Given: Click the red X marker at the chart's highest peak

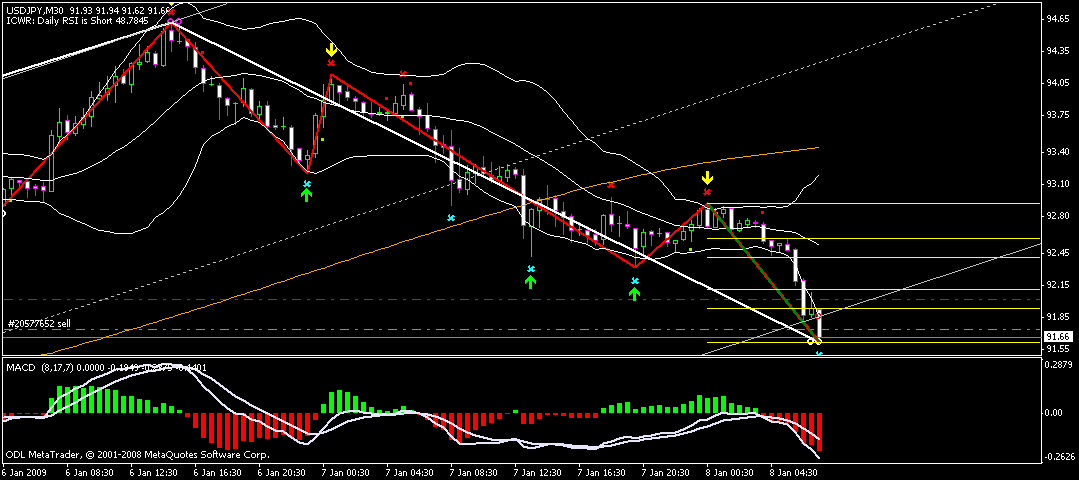Looking at the screenshot, I should [171, 11].
